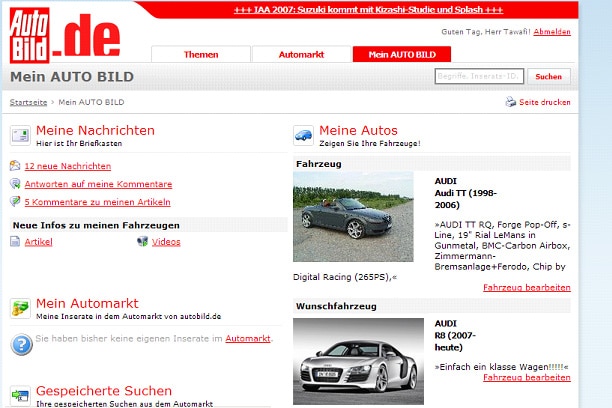Open 12 neue Nachrichten
The image size is (612, 408).
pos(68,166)
